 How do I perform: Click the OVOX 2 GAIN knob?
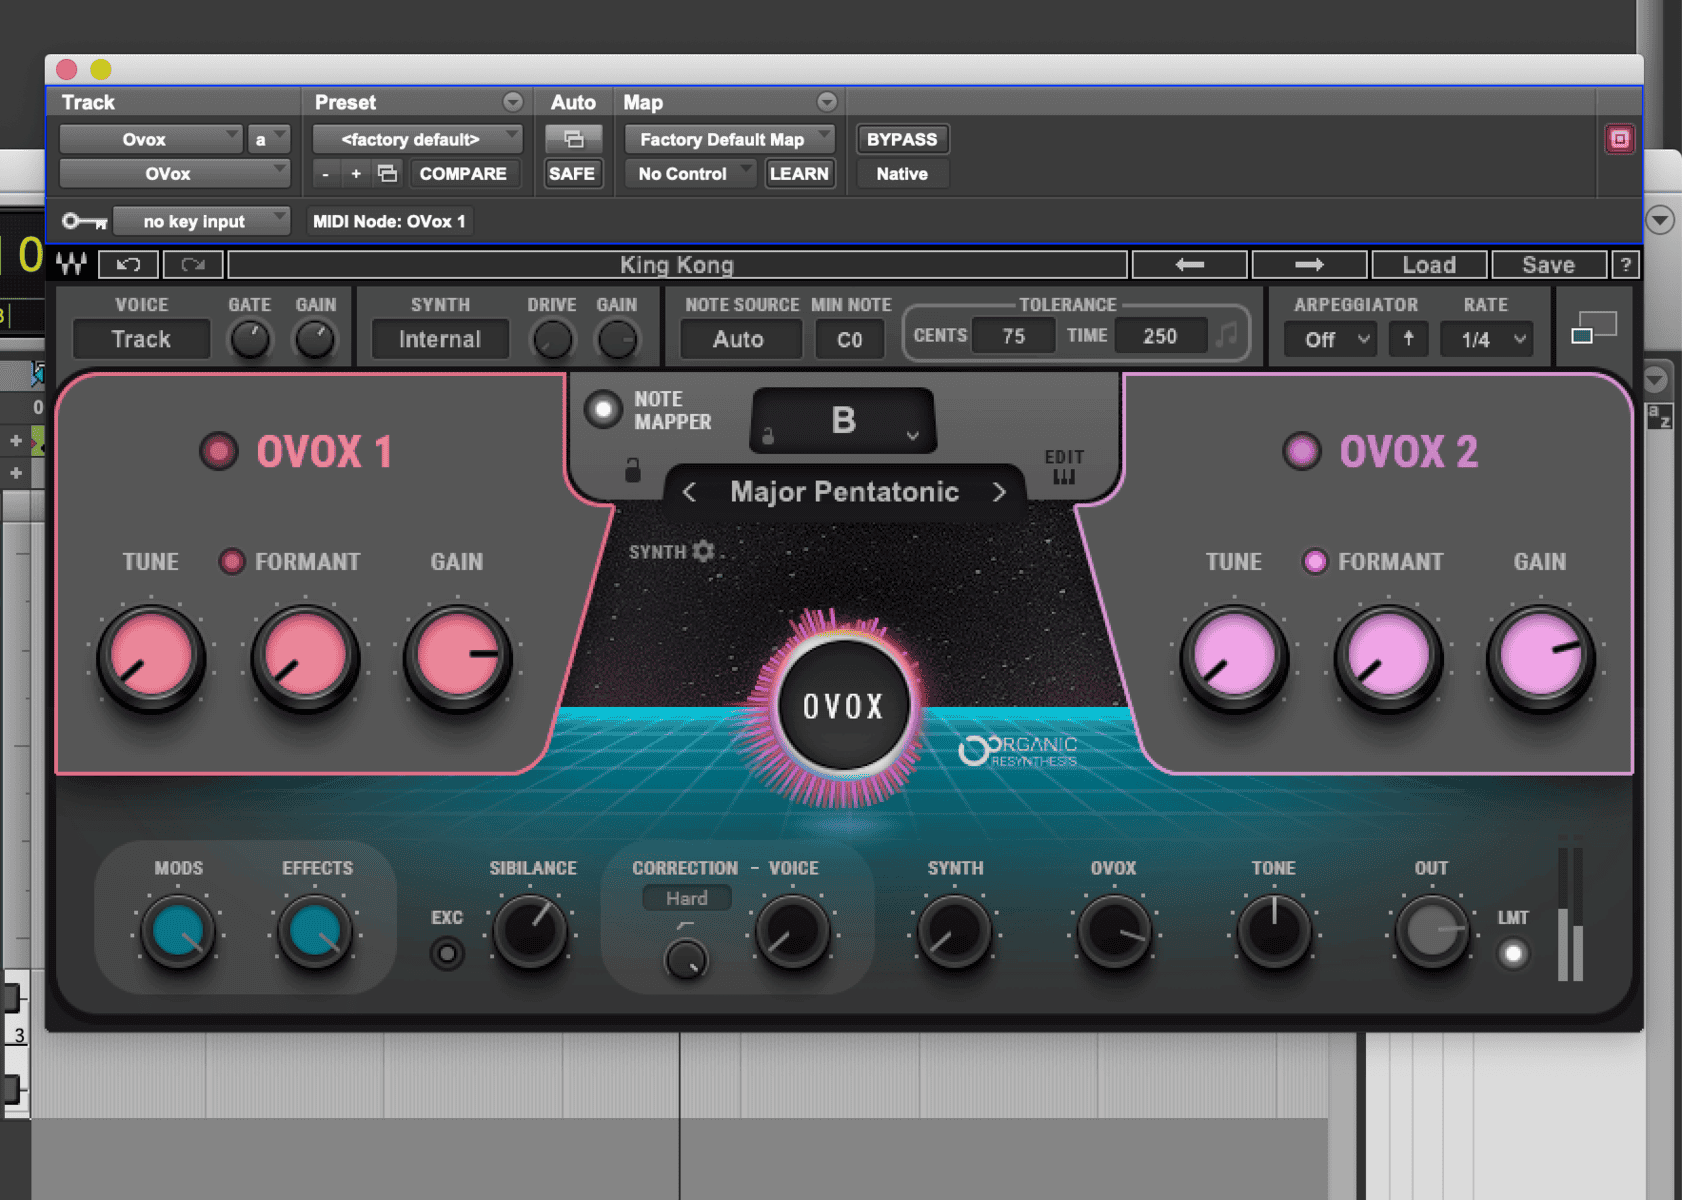tap(1541, 657)
